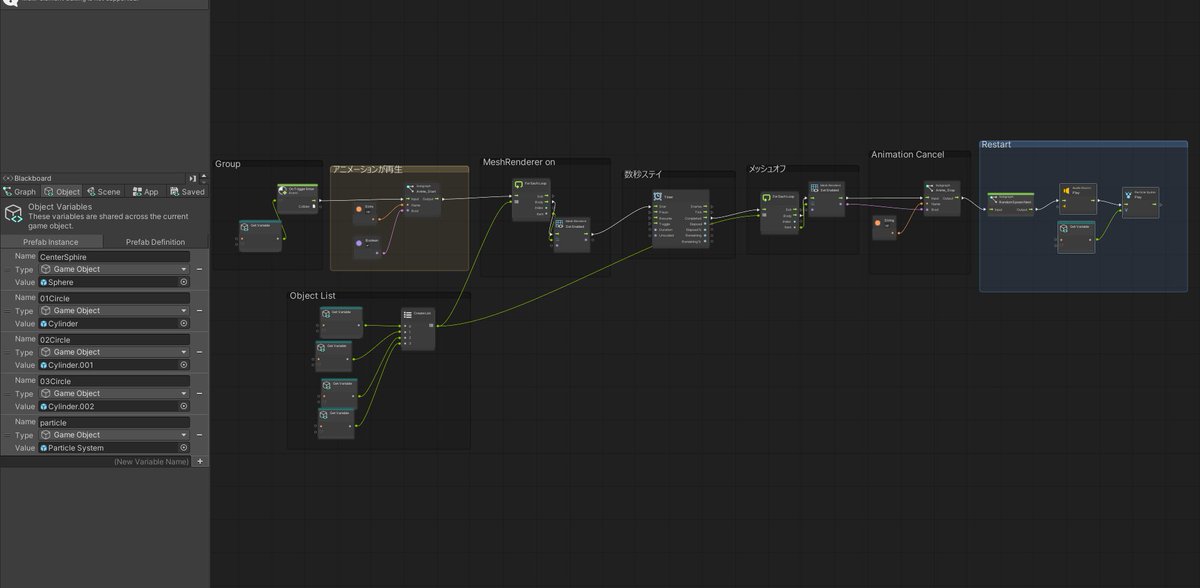Open Type dropdown for 01Circle variable
This screenshot has height=588, width=1200.
113,311
